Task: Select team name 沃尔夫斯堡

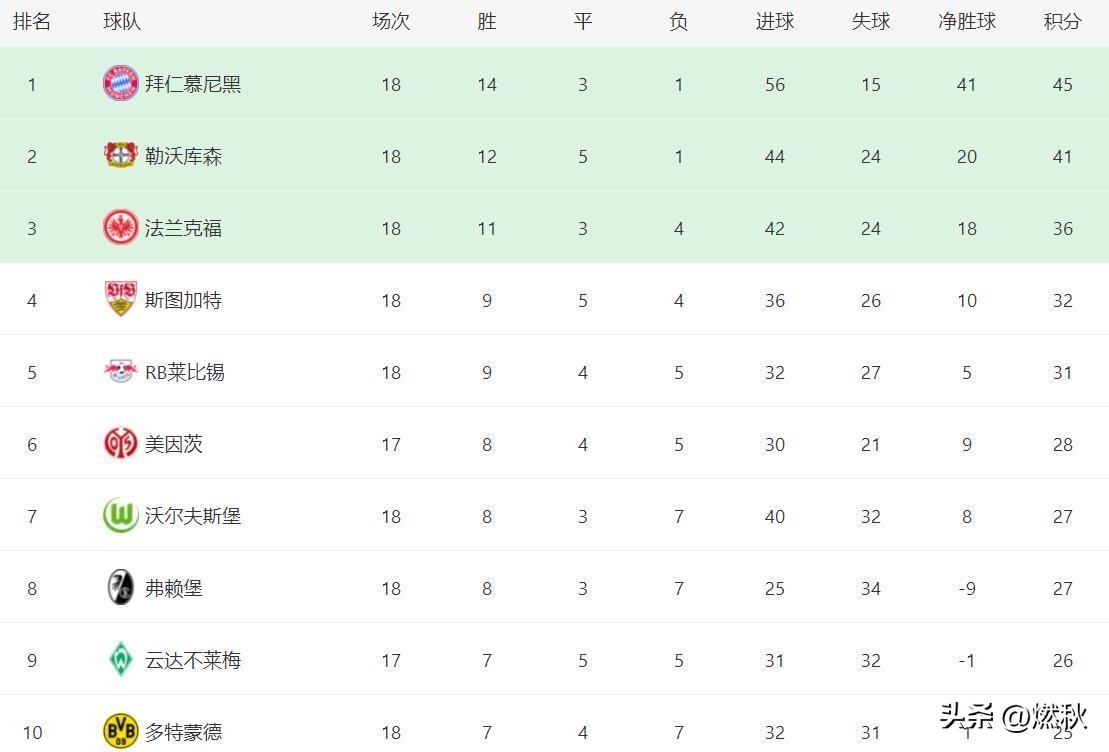Action: [x=193, y=516]
